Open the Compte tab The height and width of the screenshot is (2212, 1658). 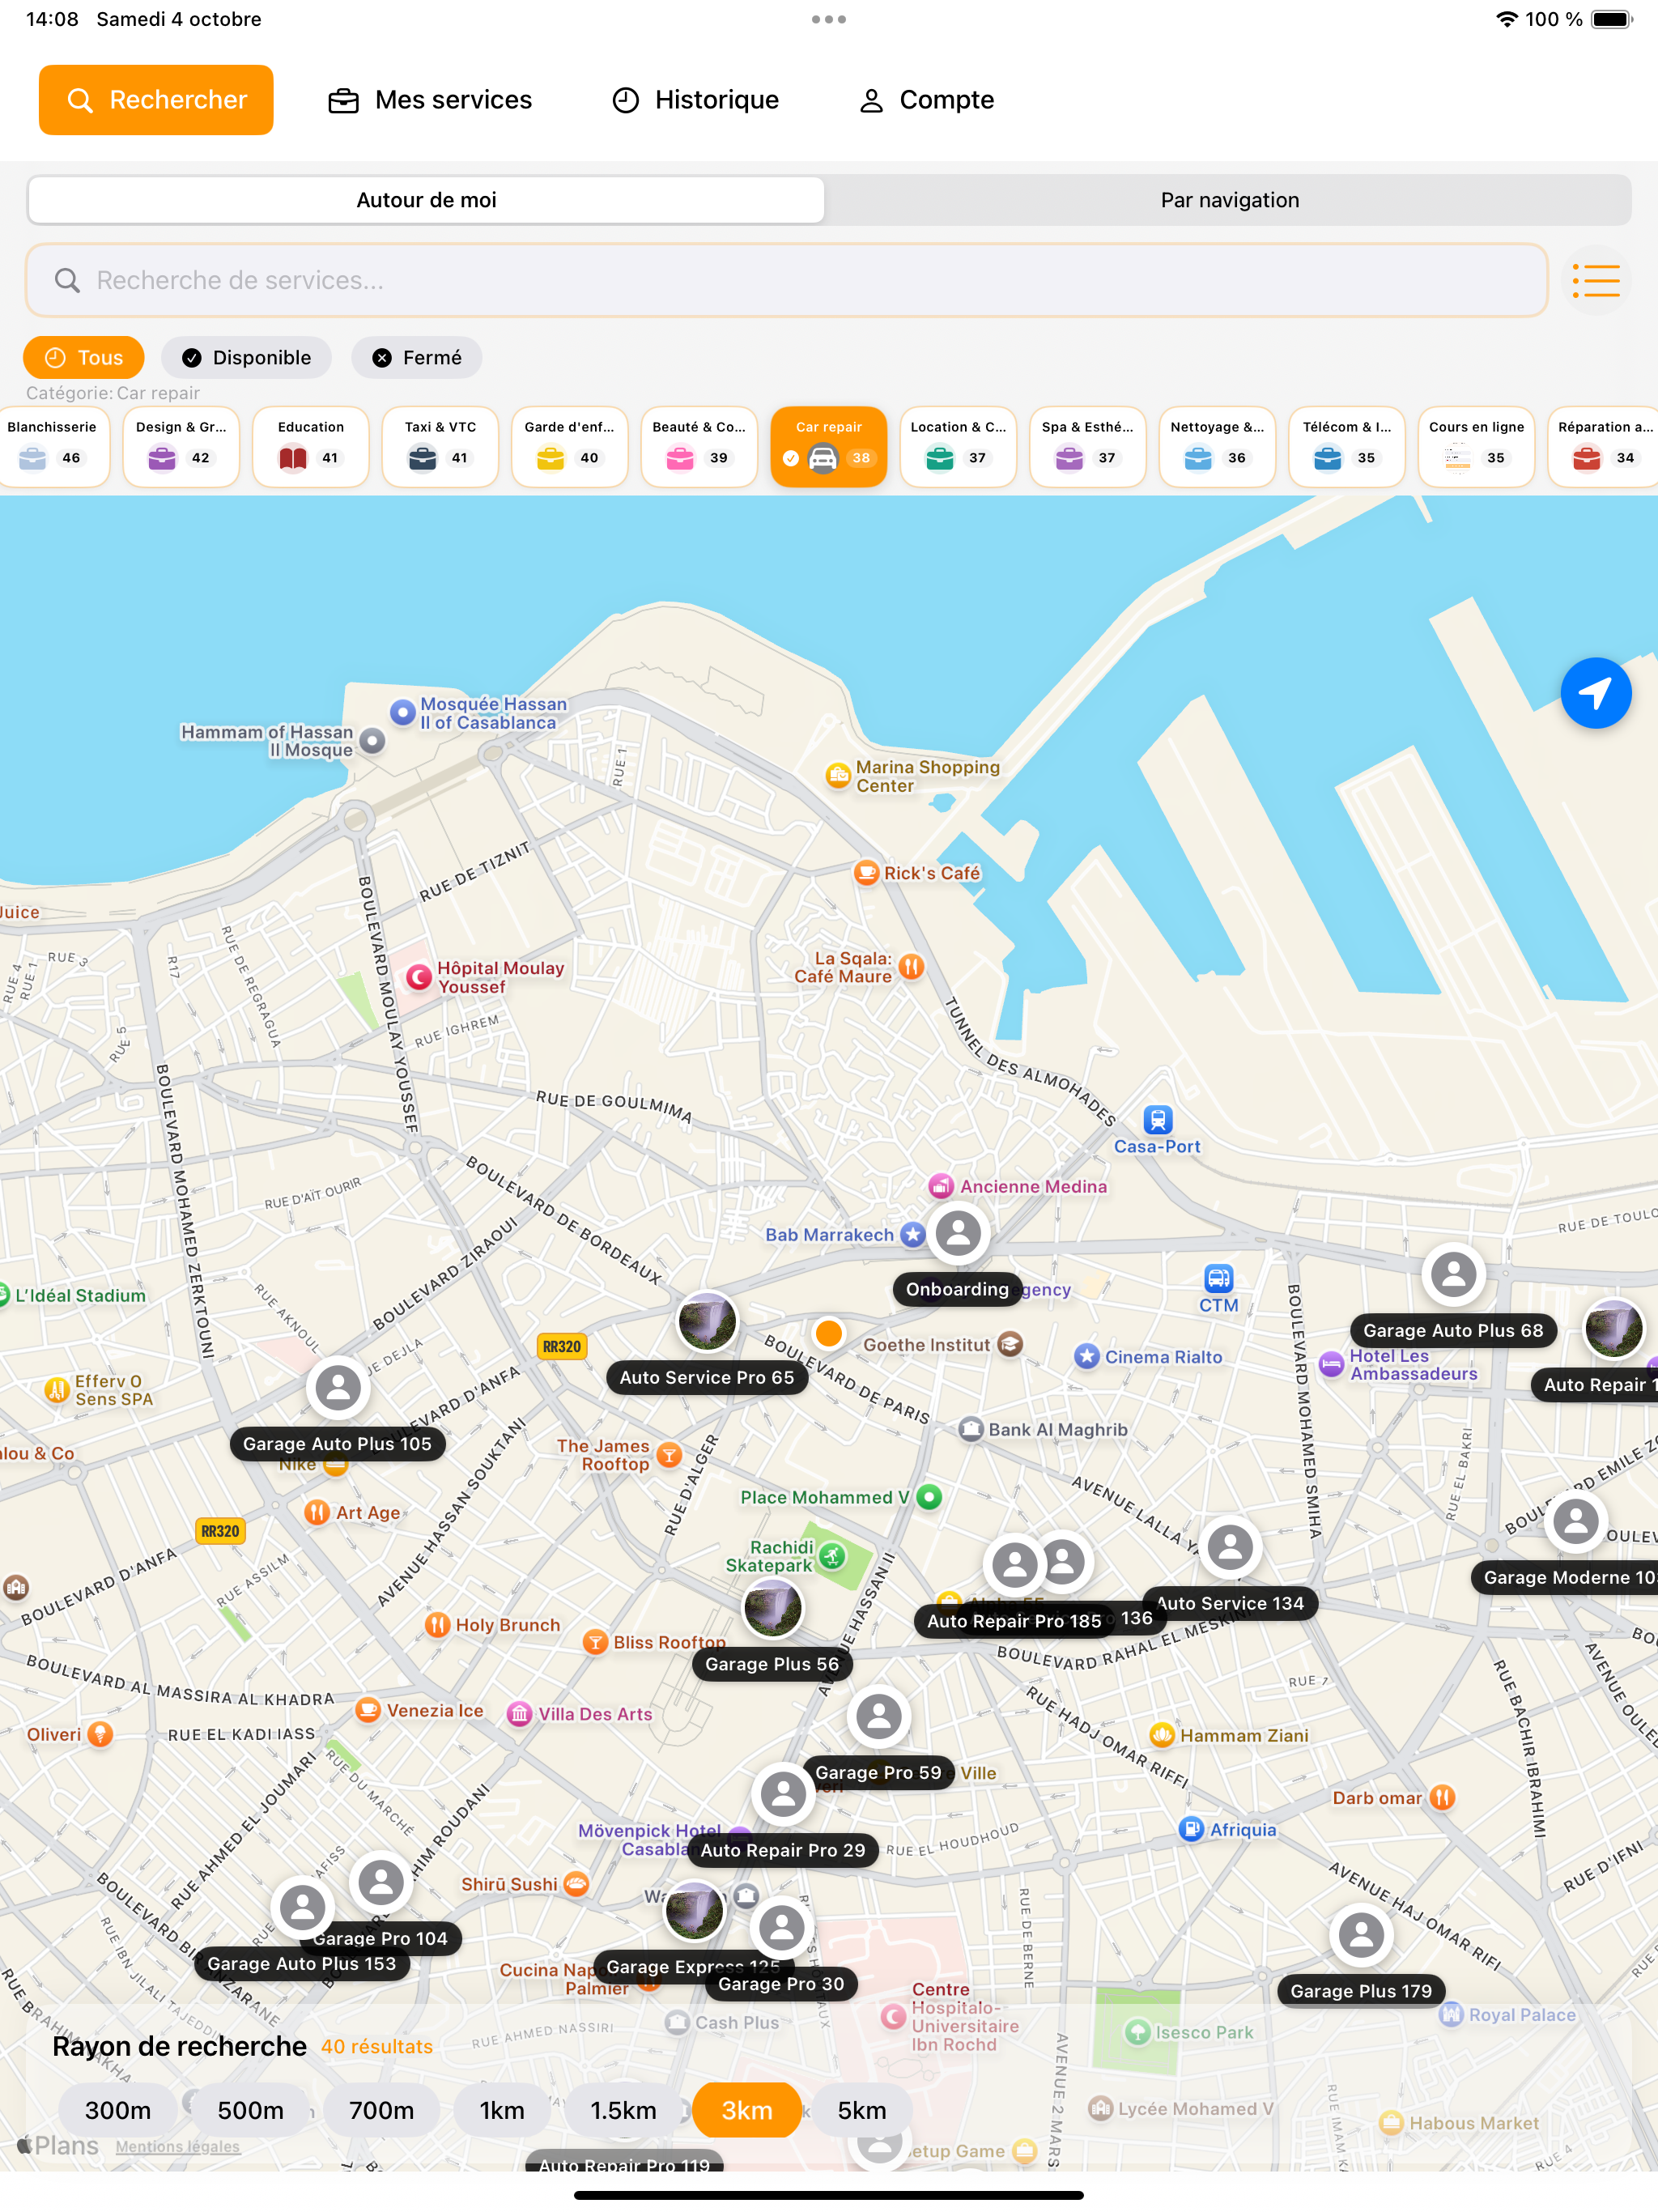926,100
